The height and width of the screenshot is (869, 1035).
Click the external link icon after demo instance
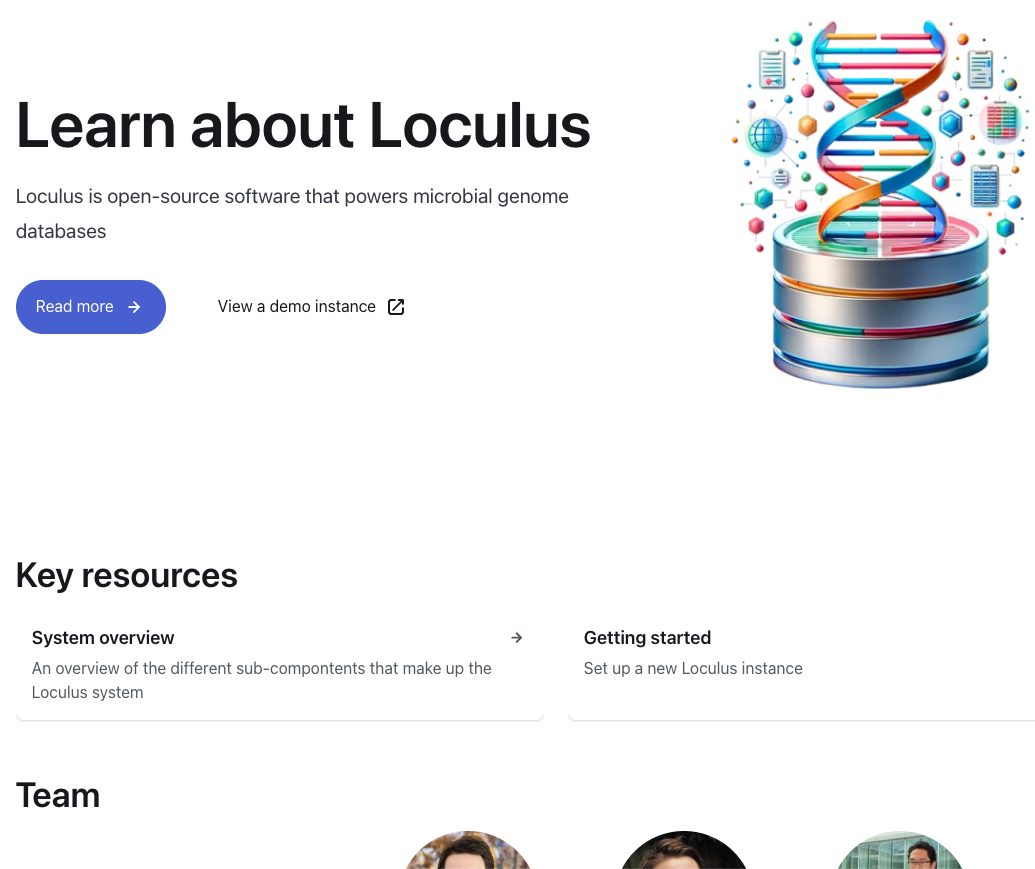[396, 307]
